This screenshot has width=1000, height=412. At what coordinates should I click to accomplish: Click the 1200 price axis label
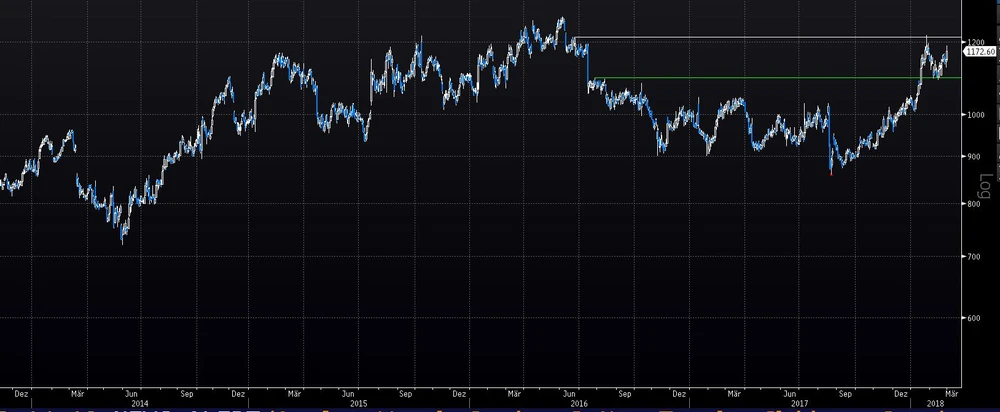(973, 41)
